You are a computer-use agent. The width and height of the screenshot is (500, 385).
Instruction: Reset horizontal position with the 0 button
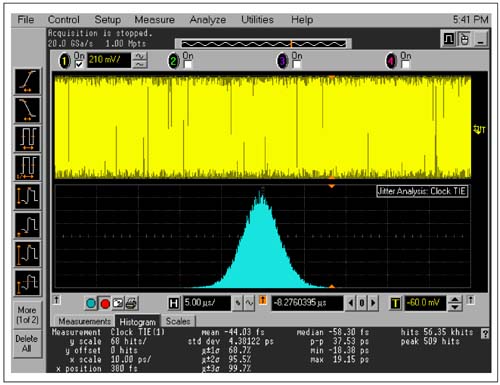pyautogui.click(x=362, y=303)
